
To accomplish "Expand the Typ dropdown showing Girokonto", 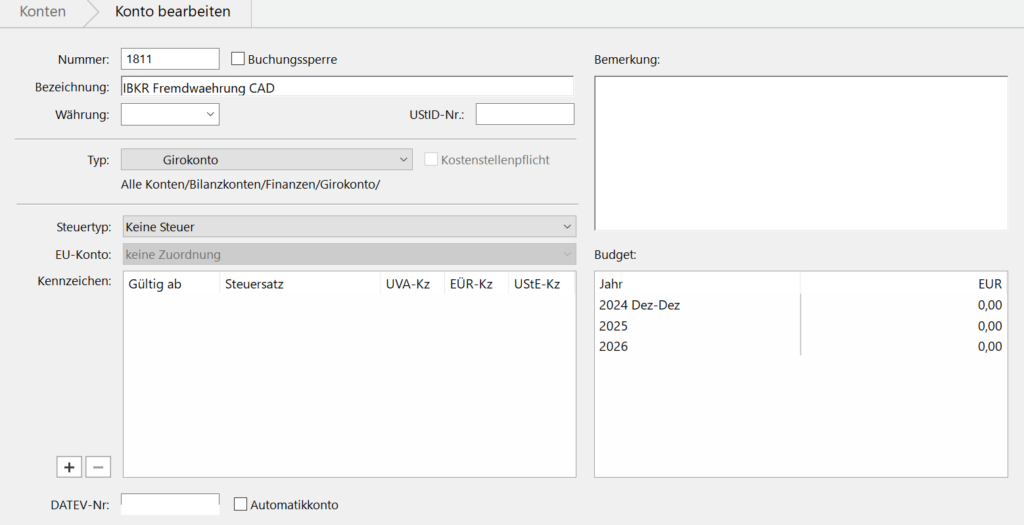I will [266, 160].
